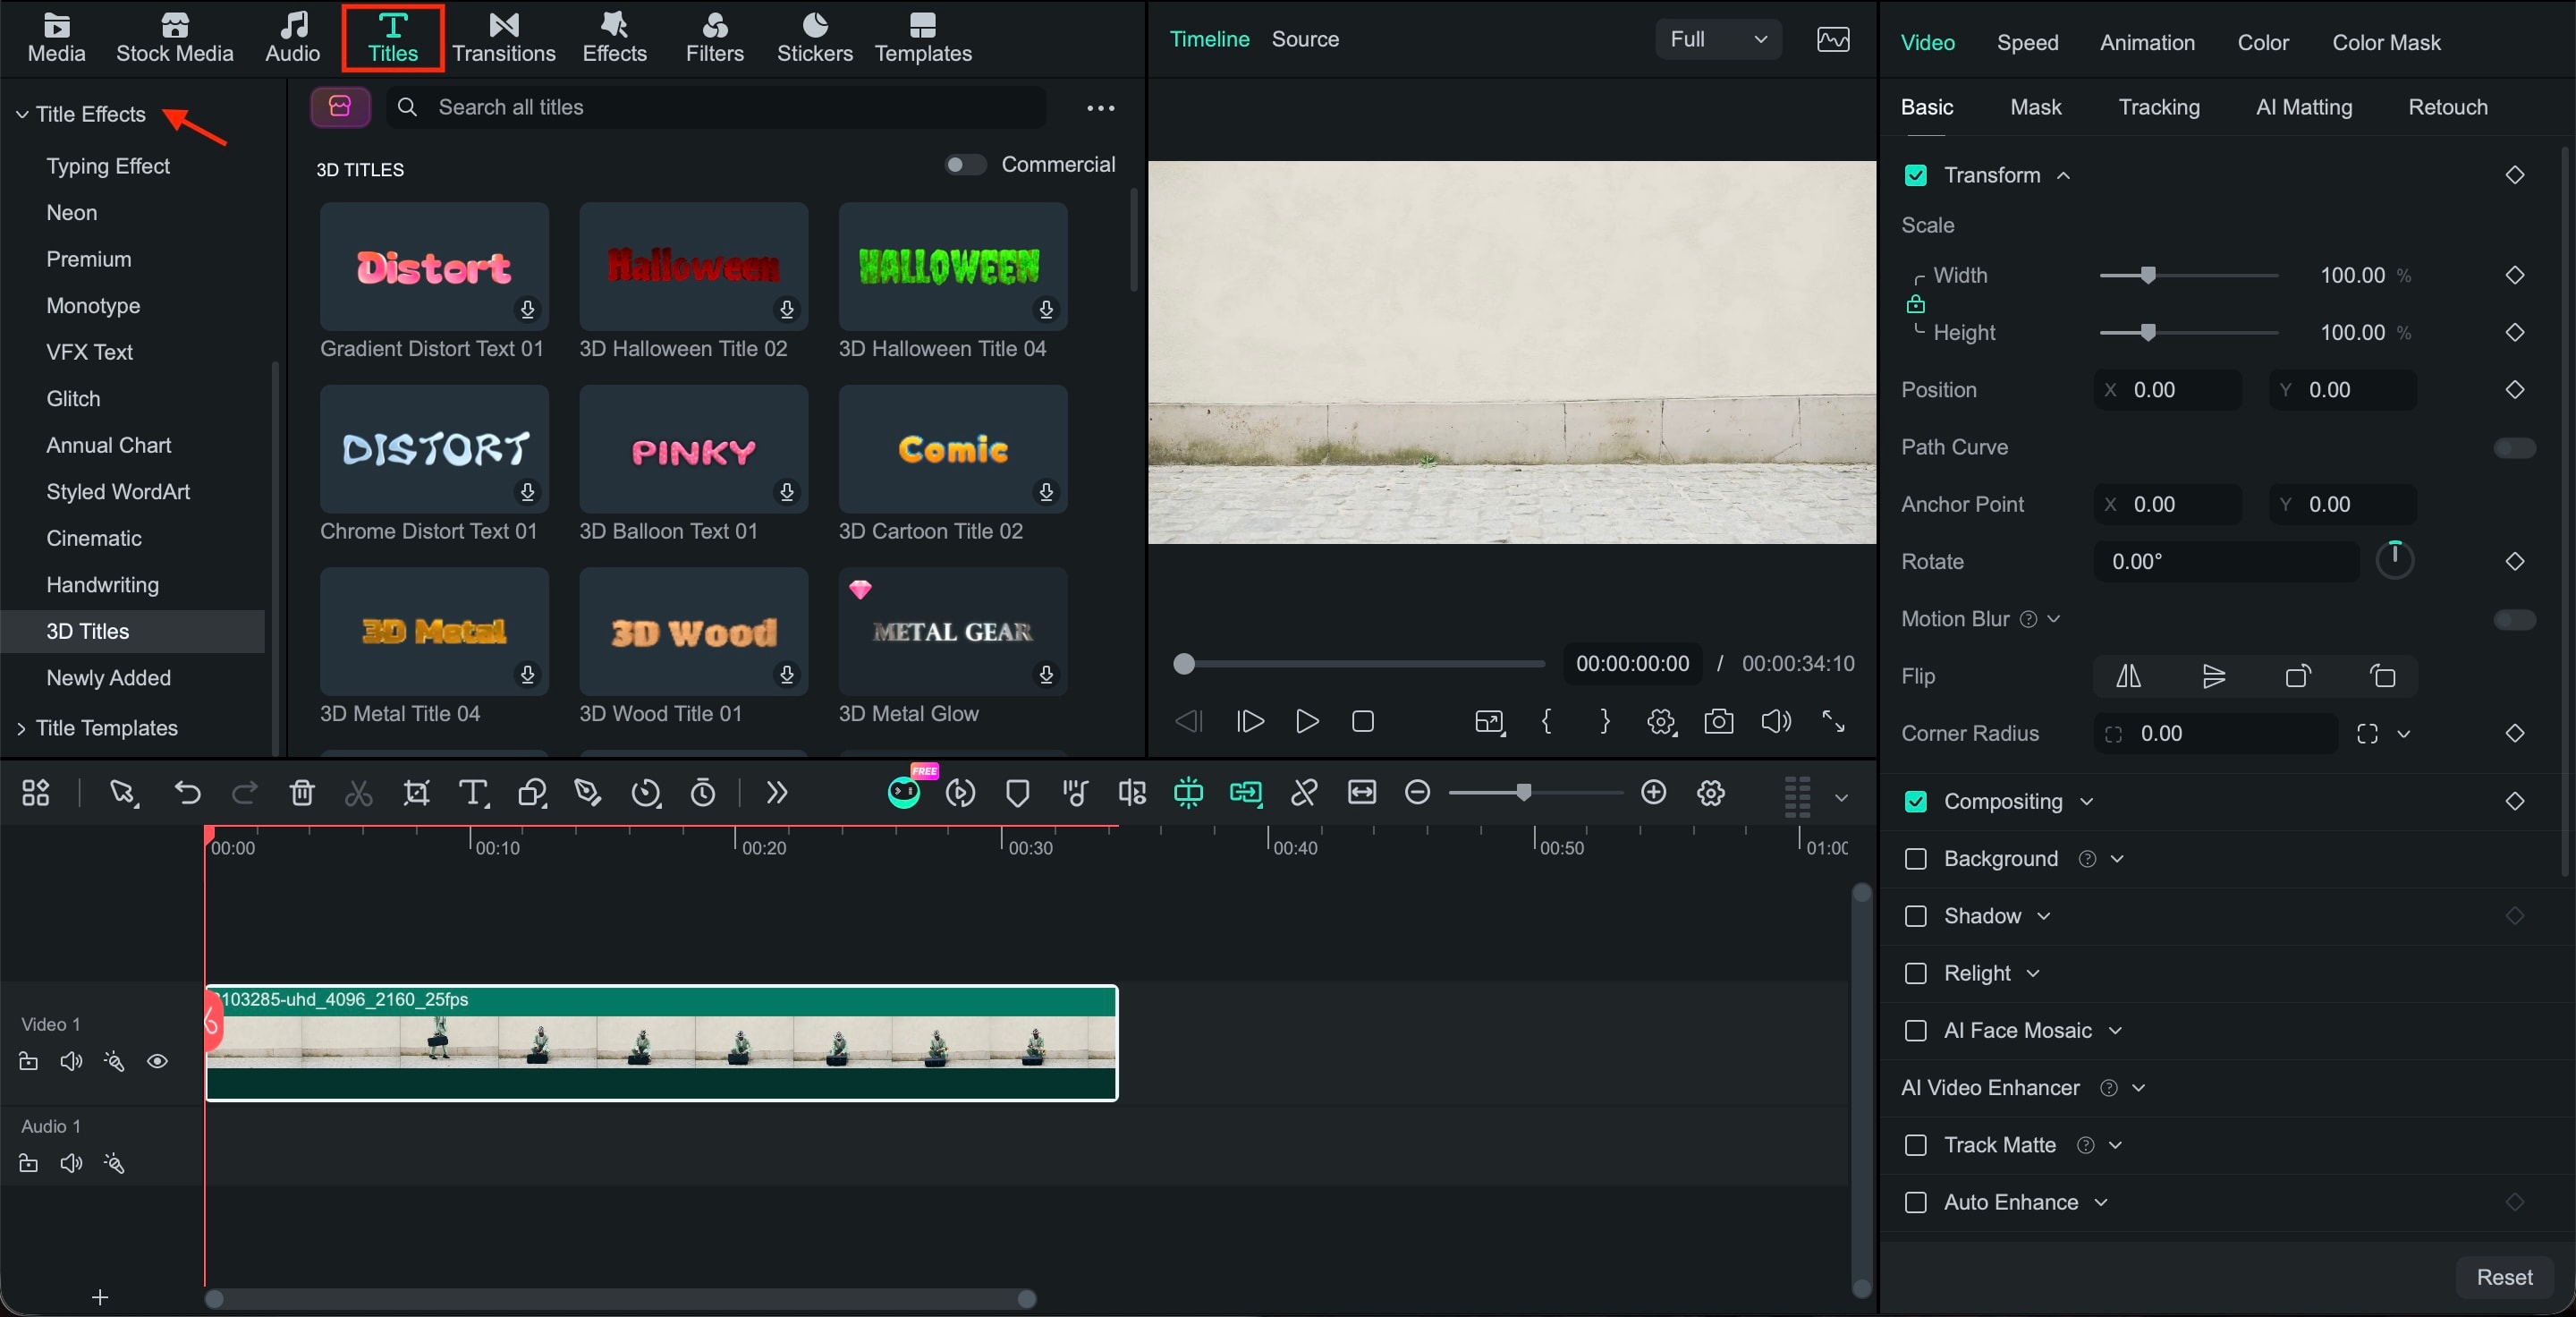Add keyframe for Rotate diamond
The height and width of the screenshot is (1317, 2576).
pos(2515,562)
